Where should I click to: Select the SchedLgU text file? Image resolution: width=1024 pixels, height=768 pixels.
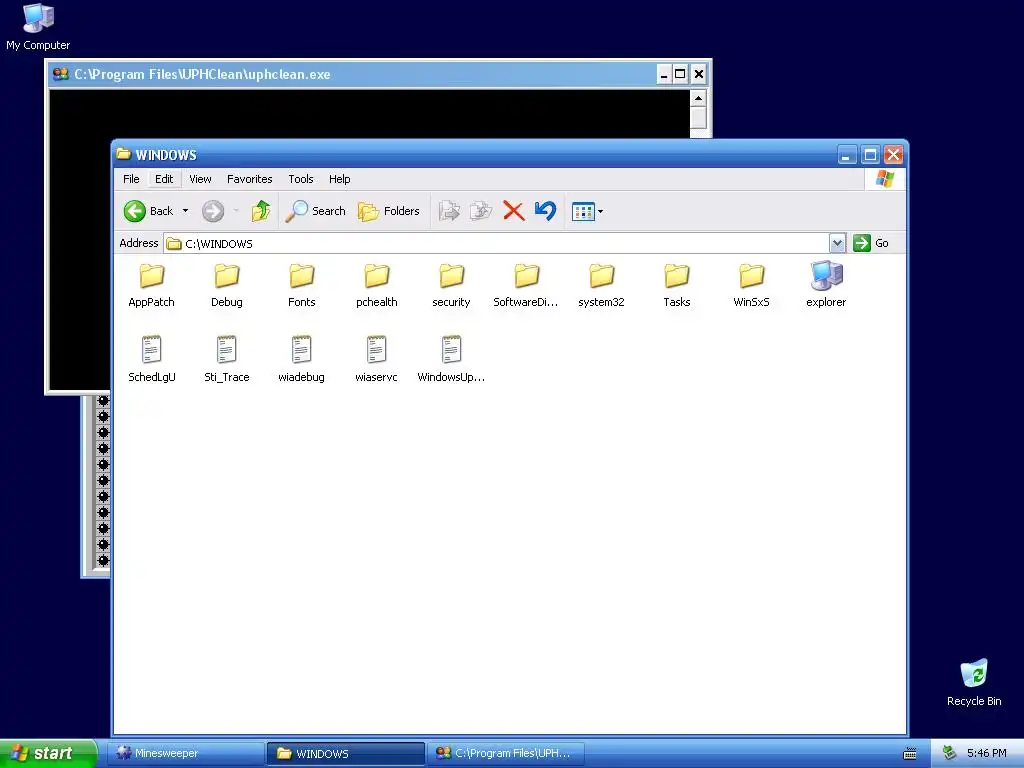(152, 359)
